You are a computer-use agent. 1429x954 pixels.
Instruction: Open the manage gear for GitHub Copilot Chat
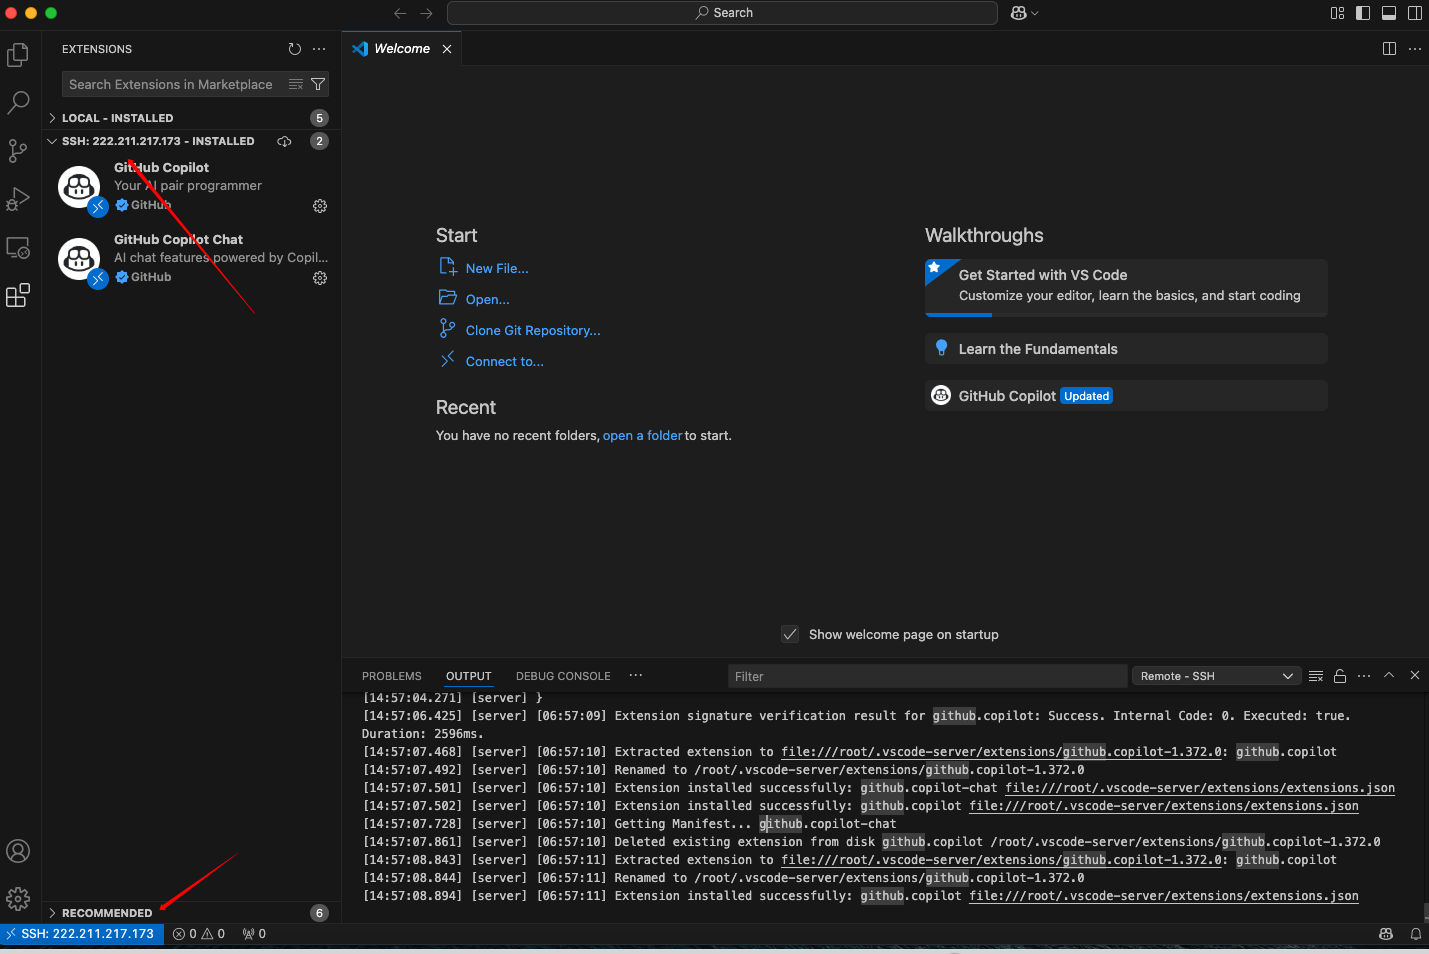tap(320, 278)
